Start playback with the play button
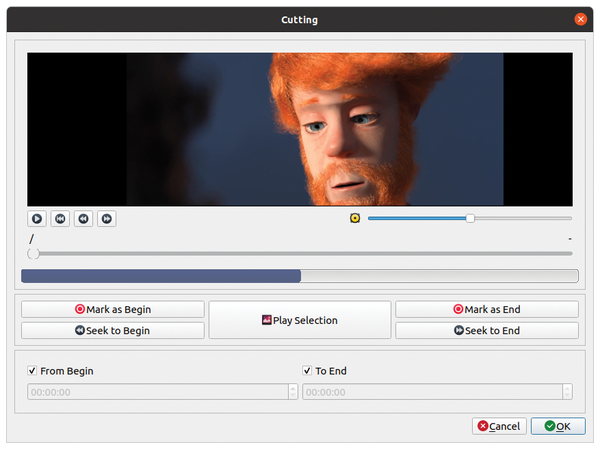 click(x=37, y=219)
